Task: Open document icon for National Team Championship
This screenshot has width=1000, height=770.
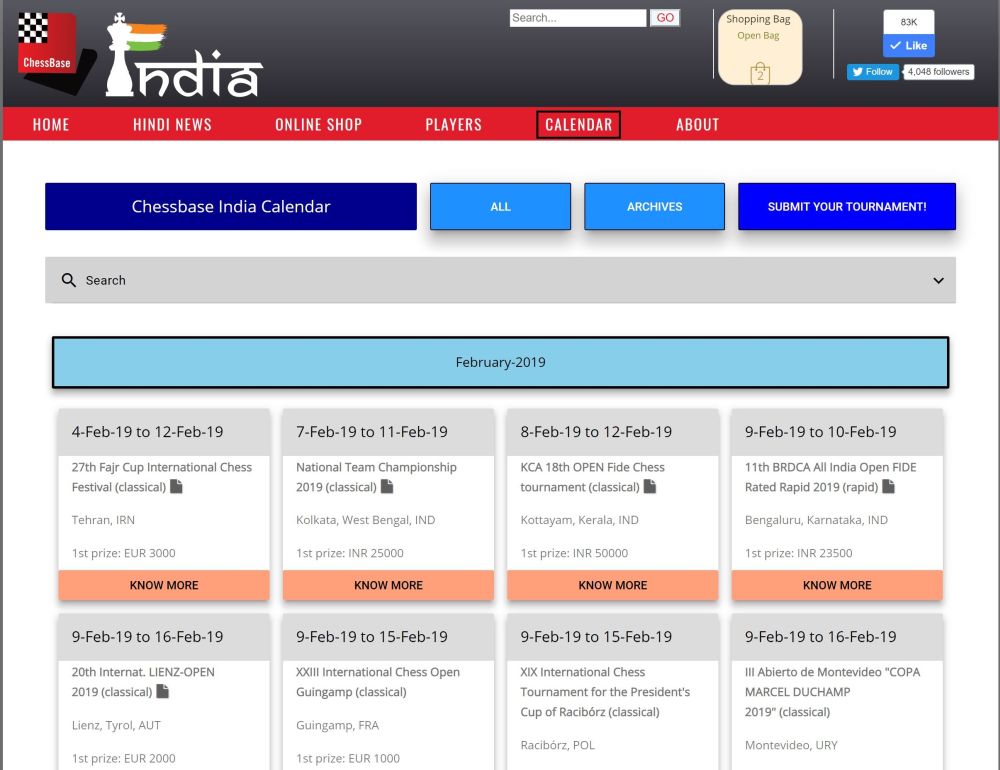Action: pyautogui.click(x=387, y=487)
